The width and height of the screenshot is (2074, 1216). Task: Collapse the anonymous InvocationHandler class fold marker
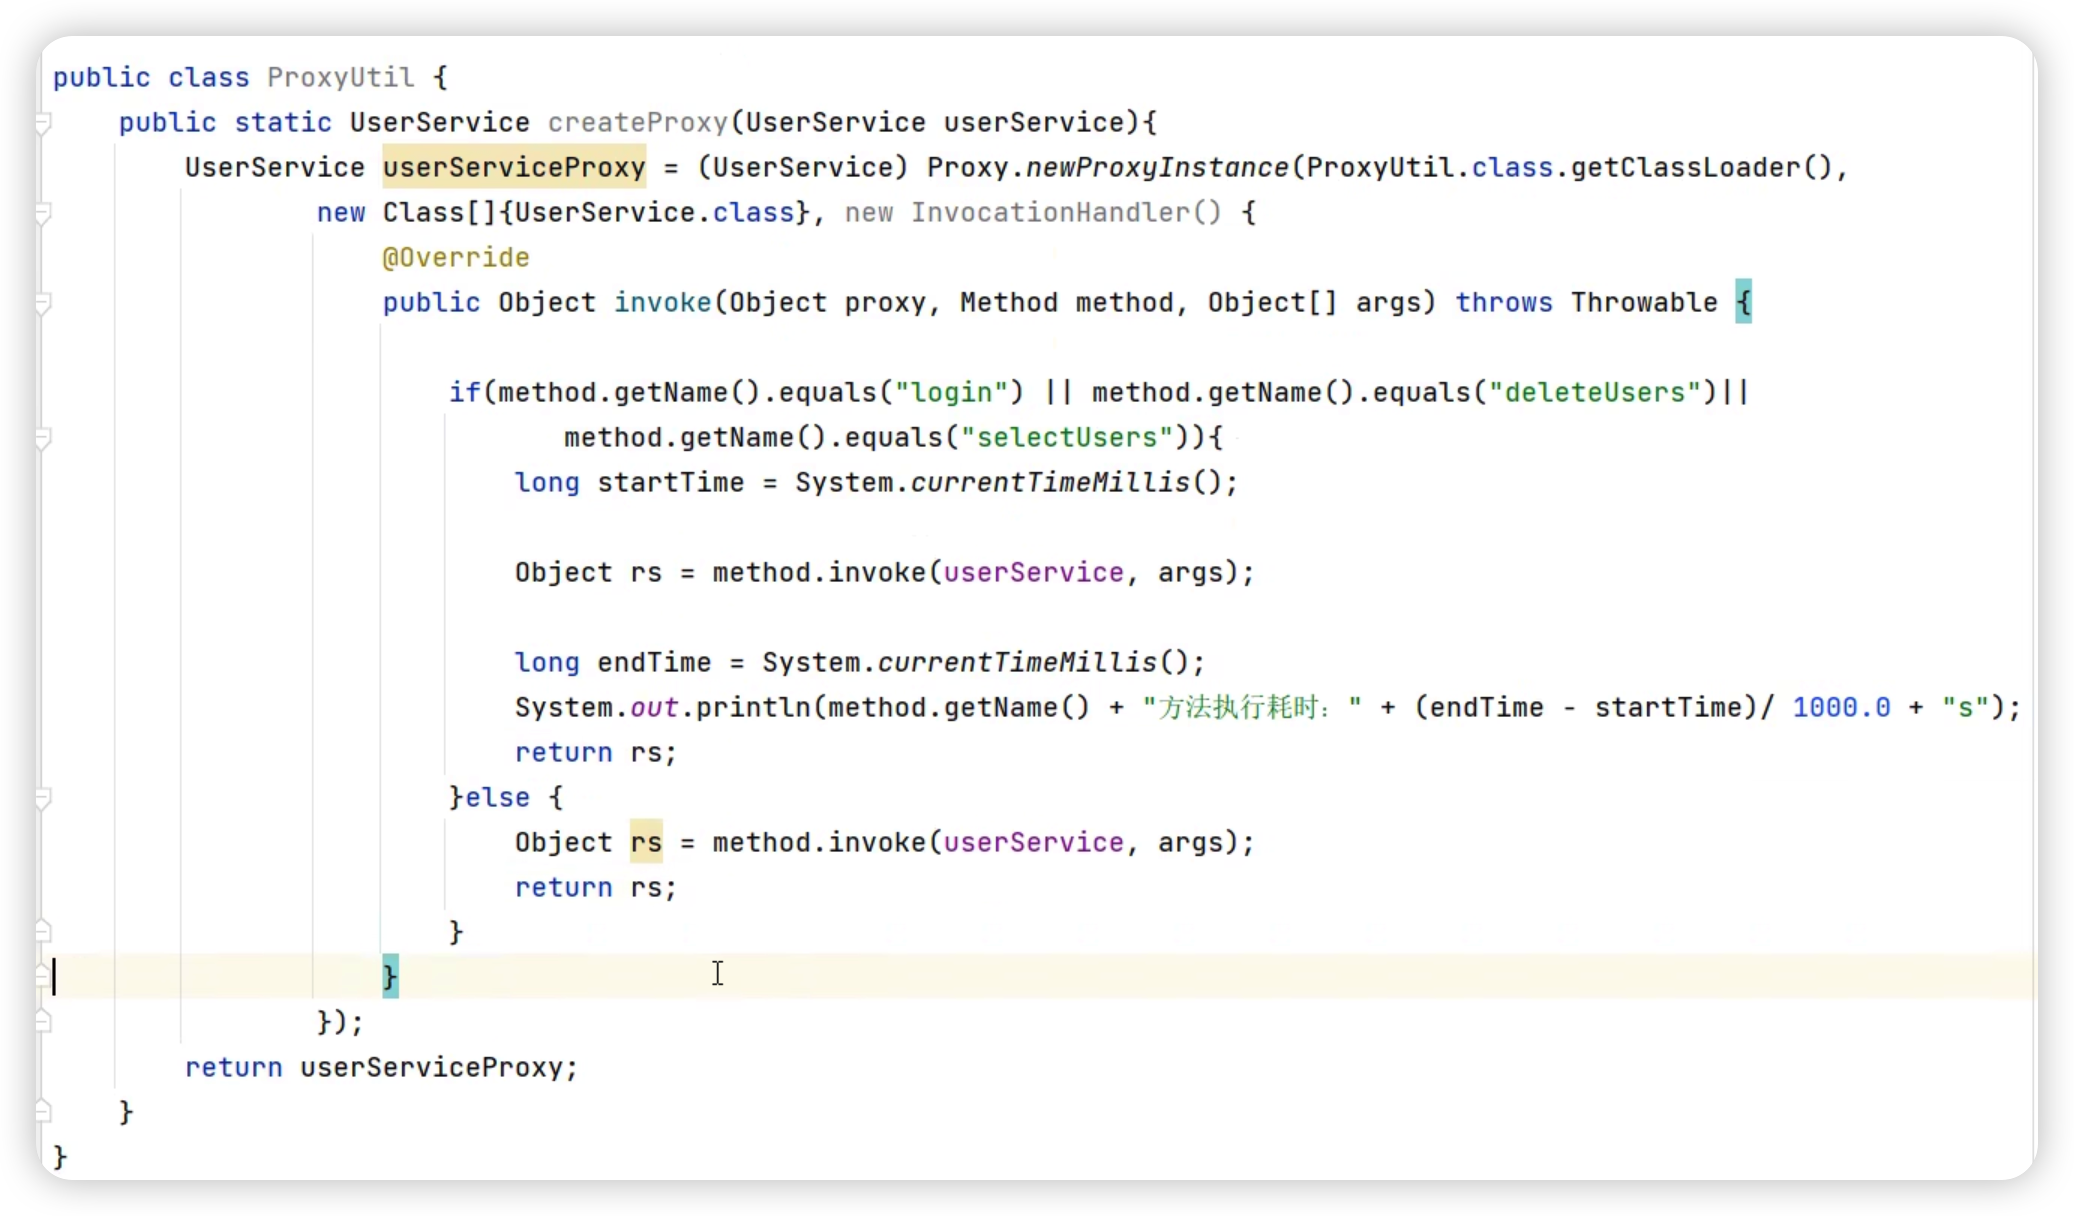(43, 213)
